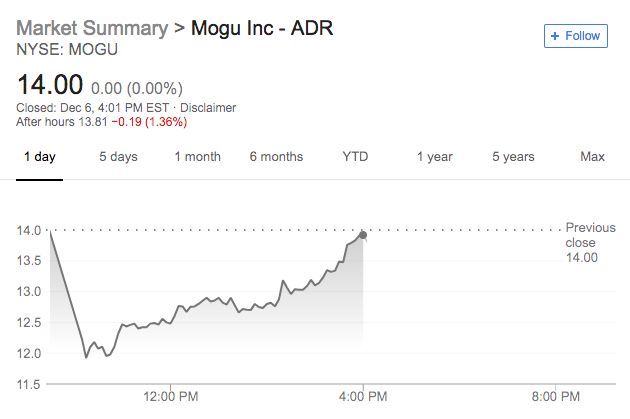Click the closing price dot on chart
The image size is (630, 419).
(x=363, y=235)
